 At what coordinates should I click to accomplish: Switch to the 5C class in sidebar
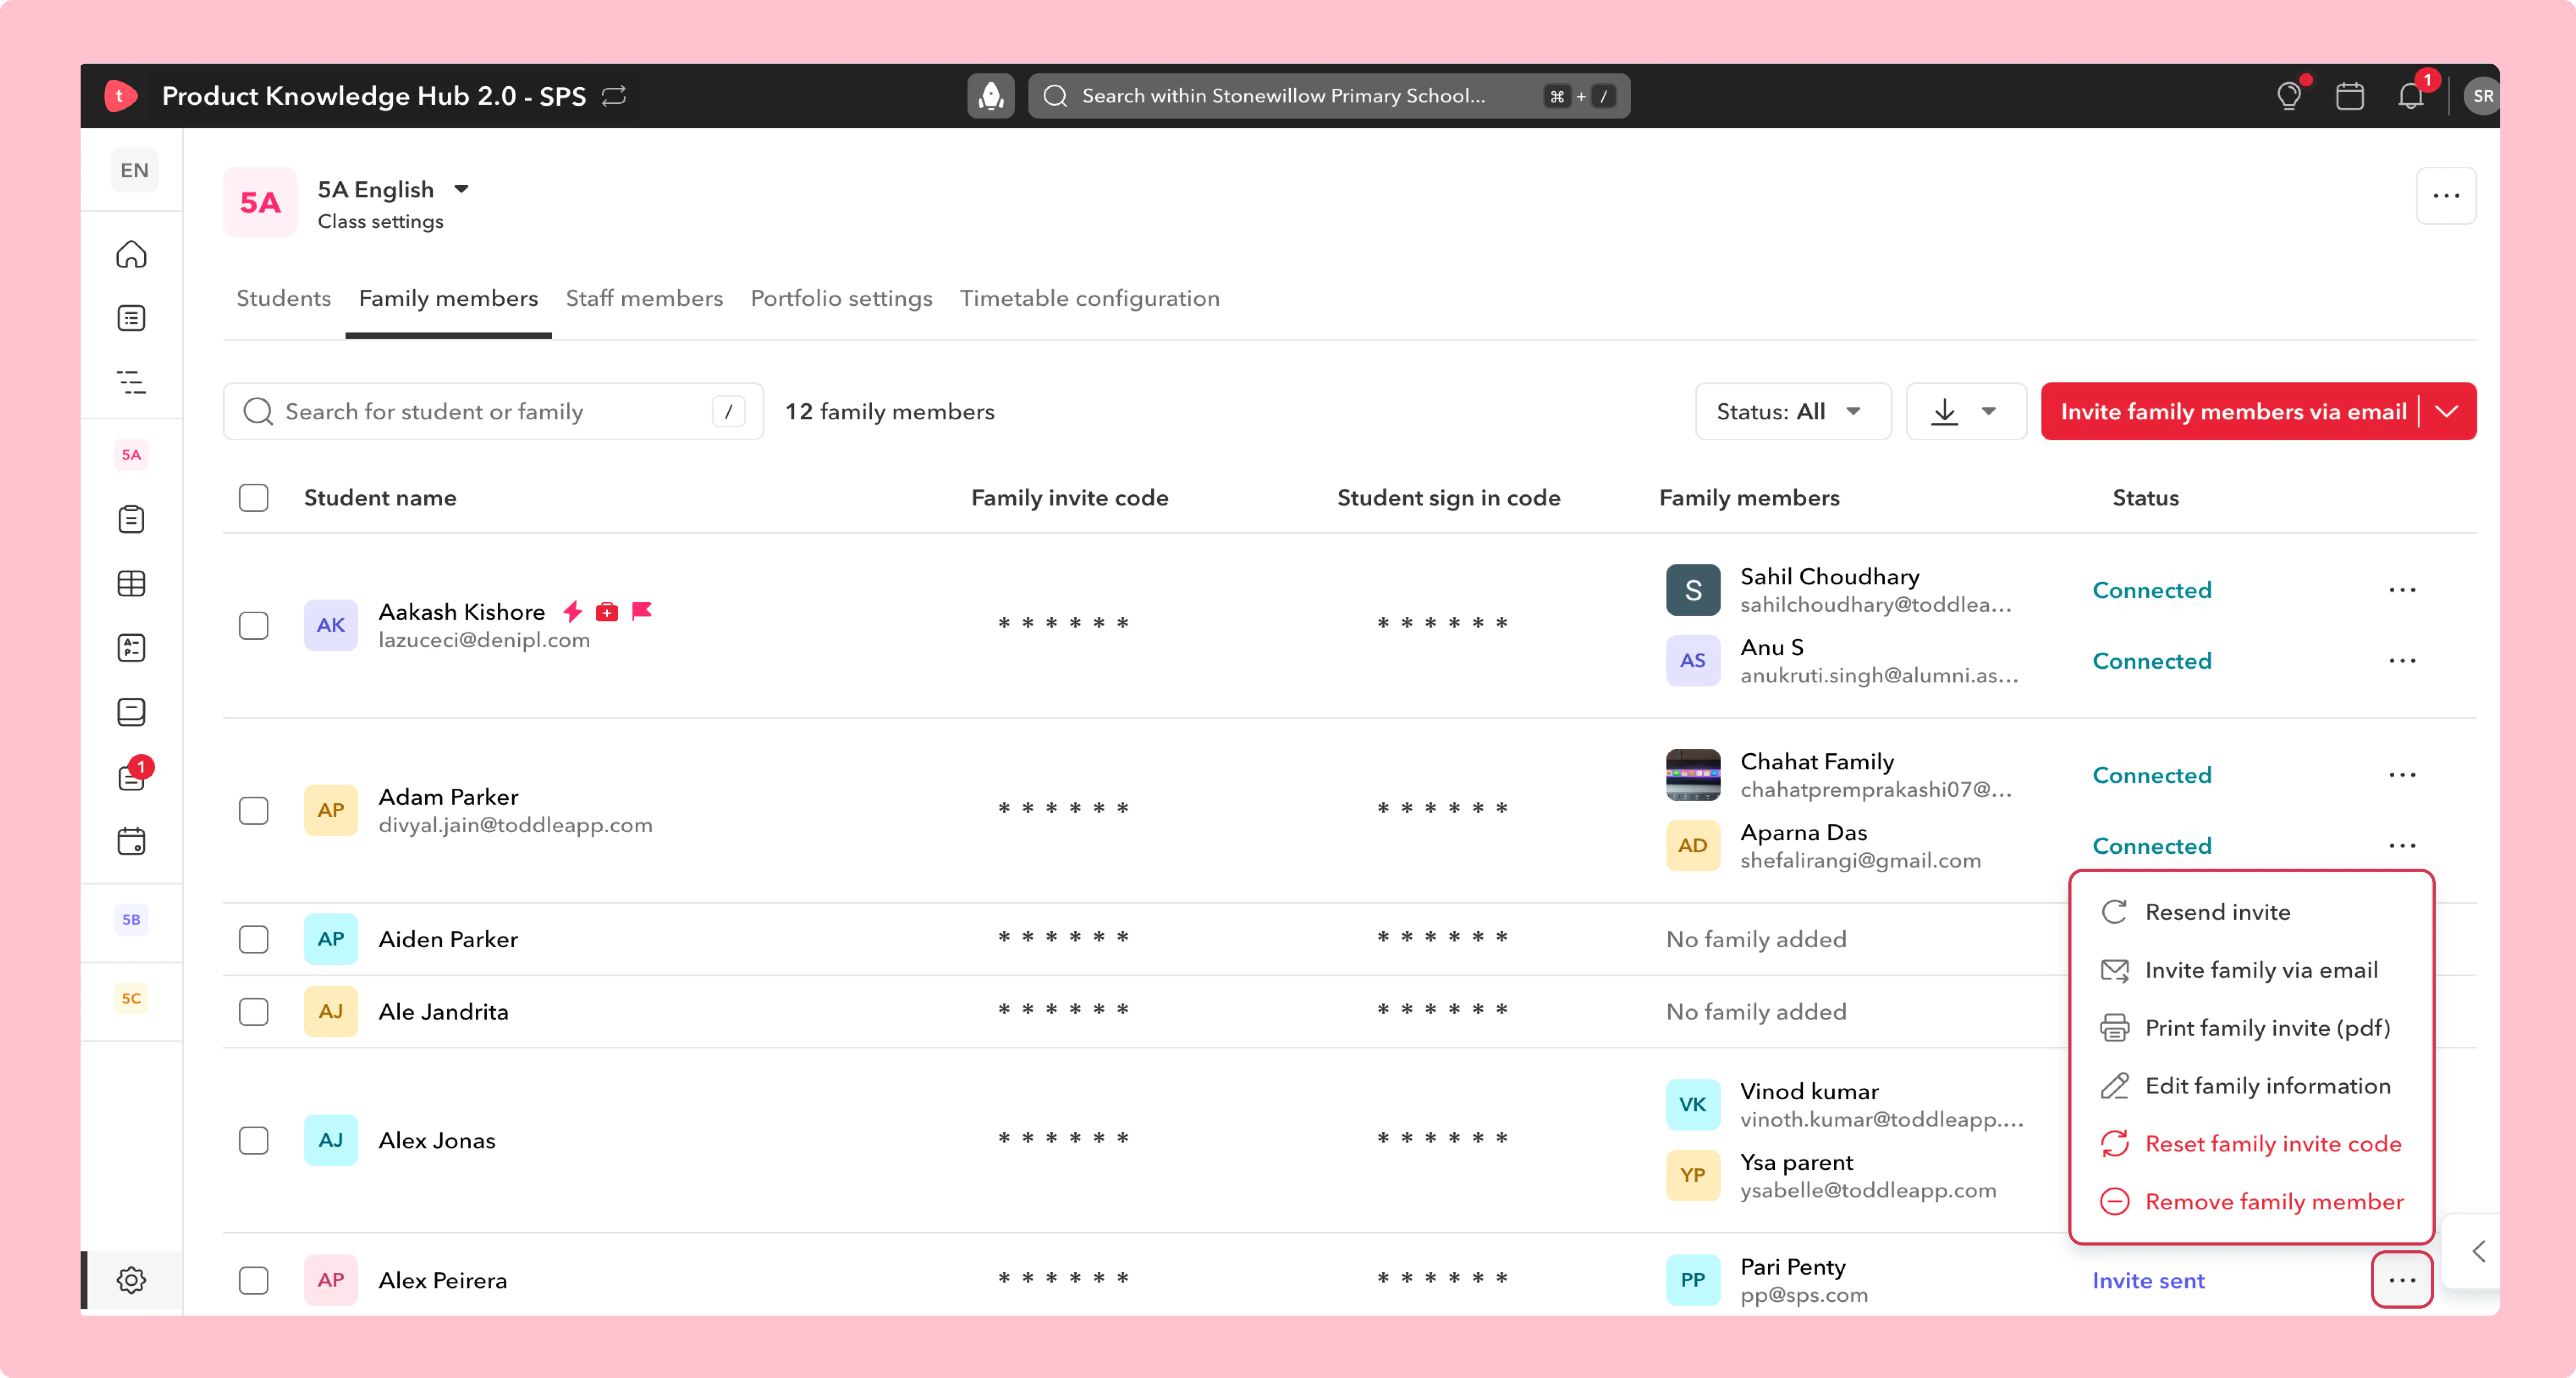coord(131,998)
